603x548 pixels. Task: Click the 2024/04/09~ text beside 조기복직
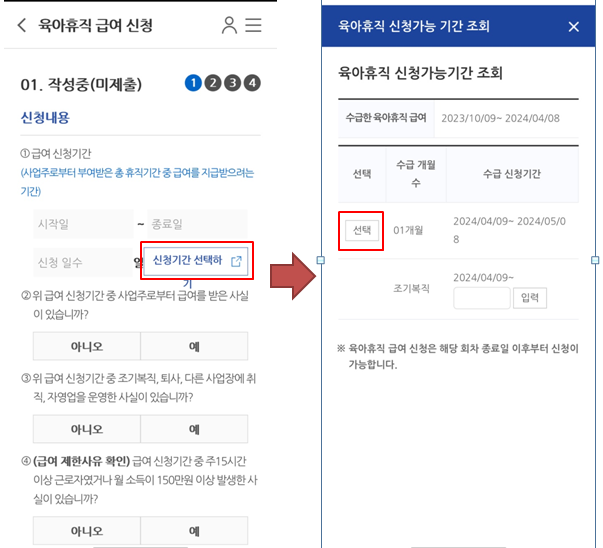pyautogui.click(x=483, y=278)
